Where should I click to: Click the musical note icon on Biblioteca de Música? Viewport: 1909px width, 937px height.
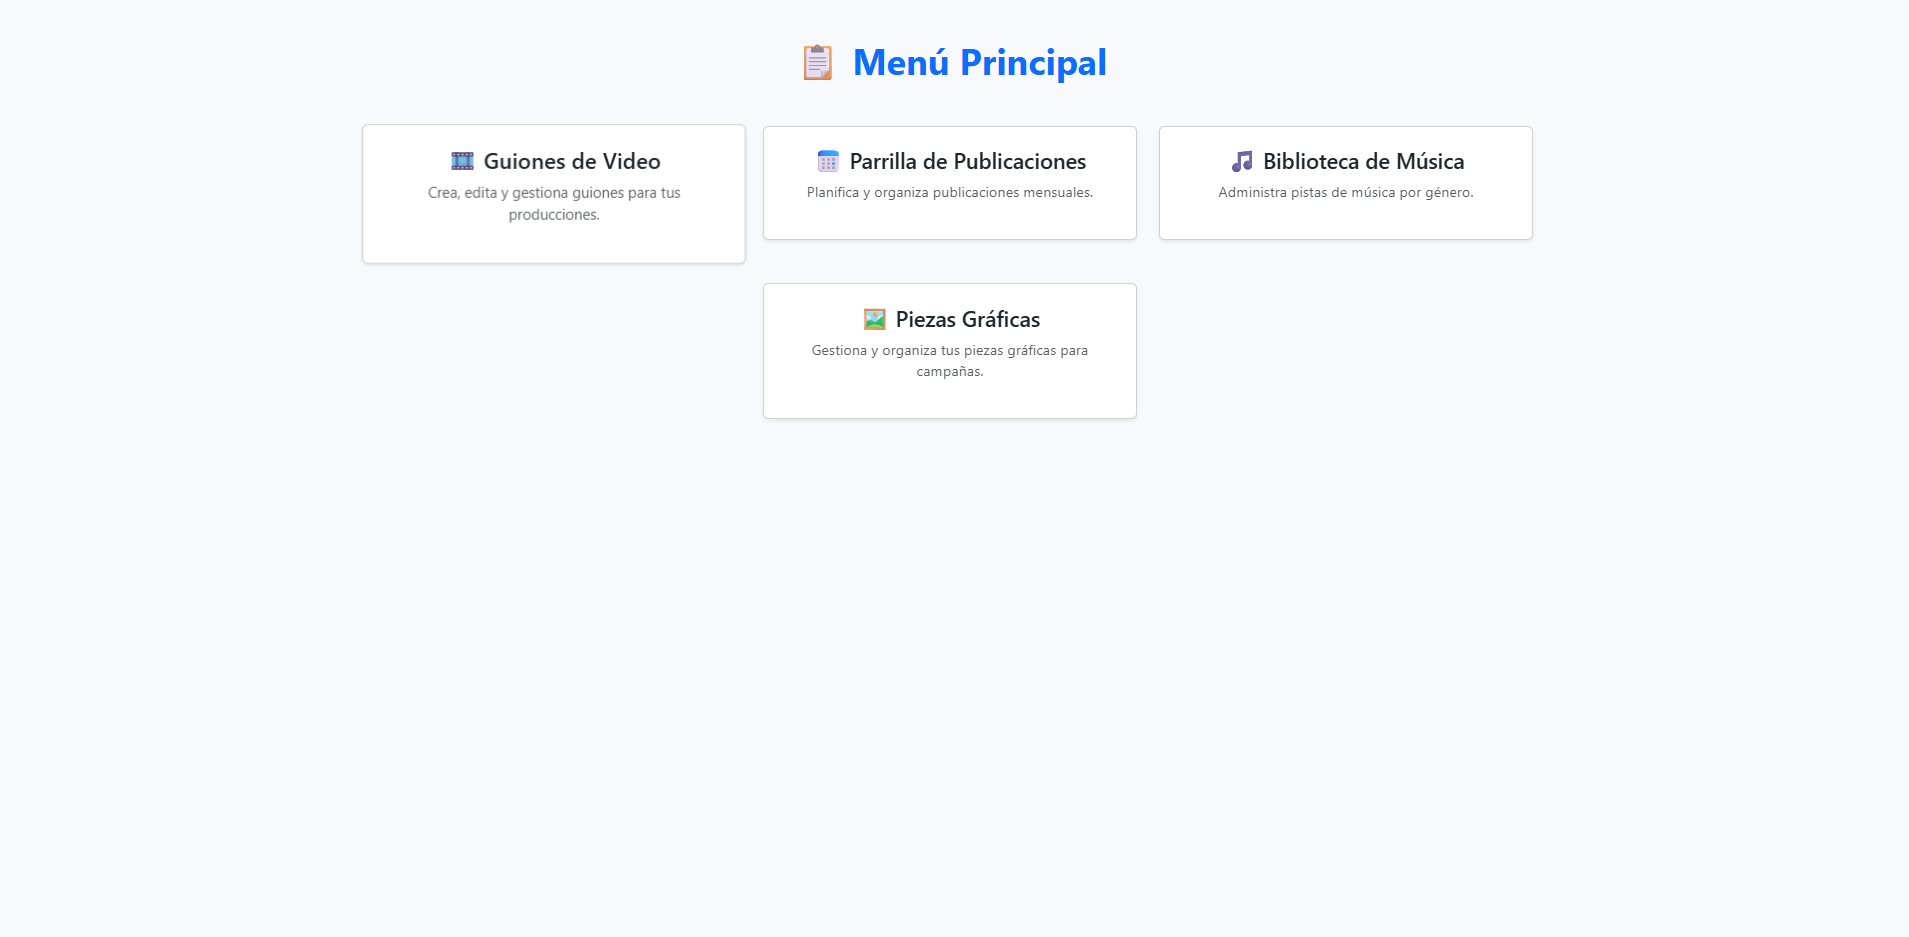[x=1241, y=160]
